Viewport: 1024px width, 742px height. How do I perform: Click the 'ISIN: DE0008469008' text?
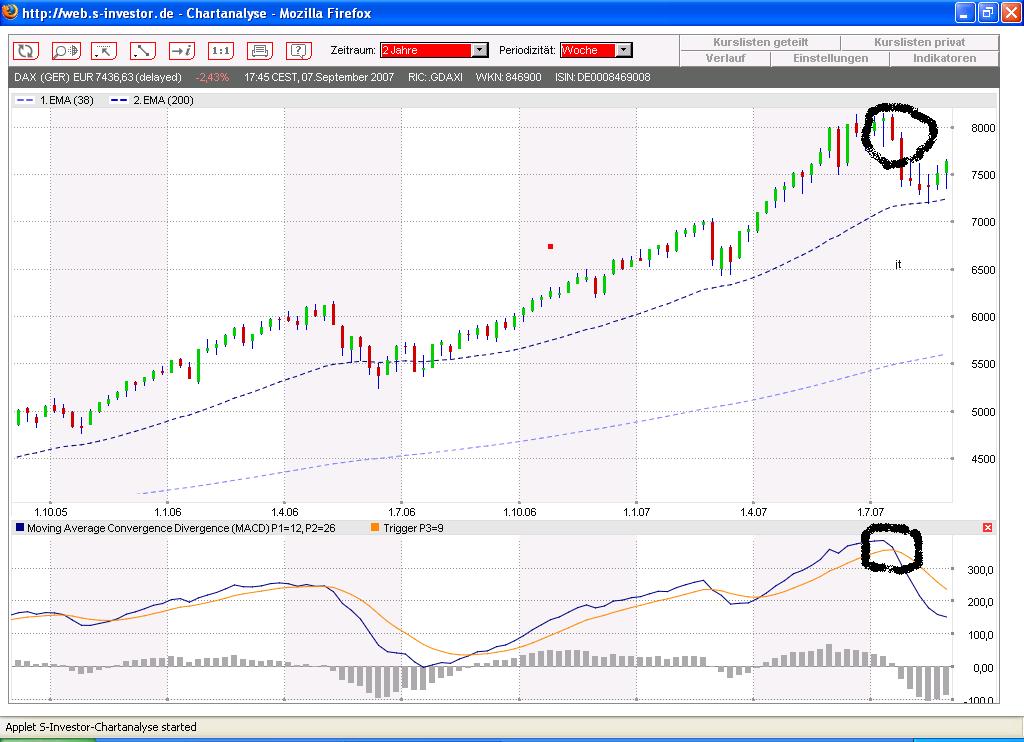[602, 77]
